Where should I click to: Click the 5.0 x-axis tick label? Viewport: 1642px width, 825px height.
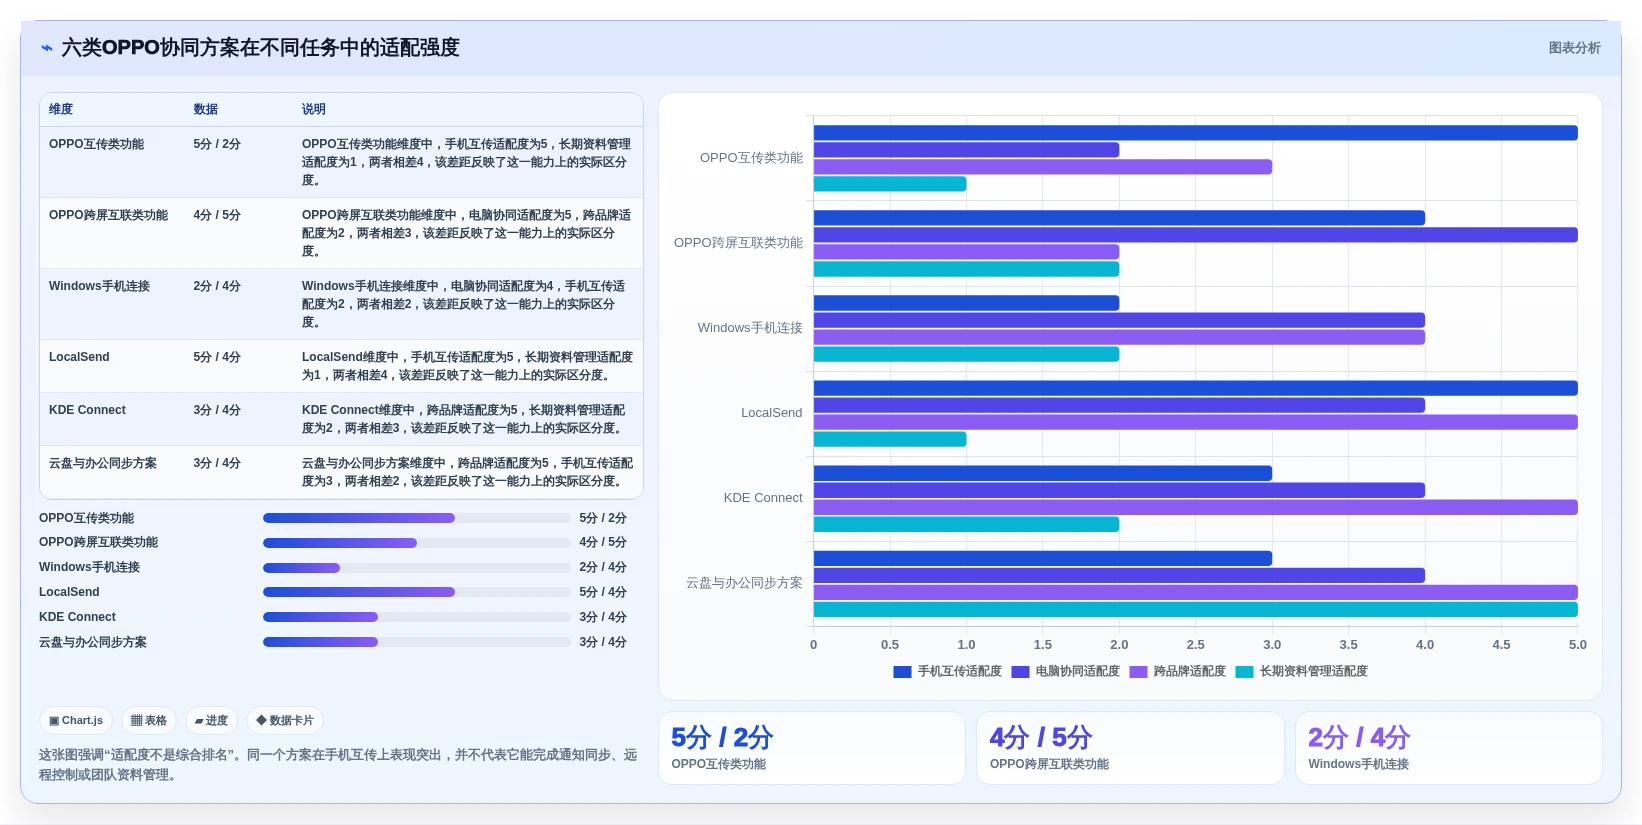click(1577, 645)
